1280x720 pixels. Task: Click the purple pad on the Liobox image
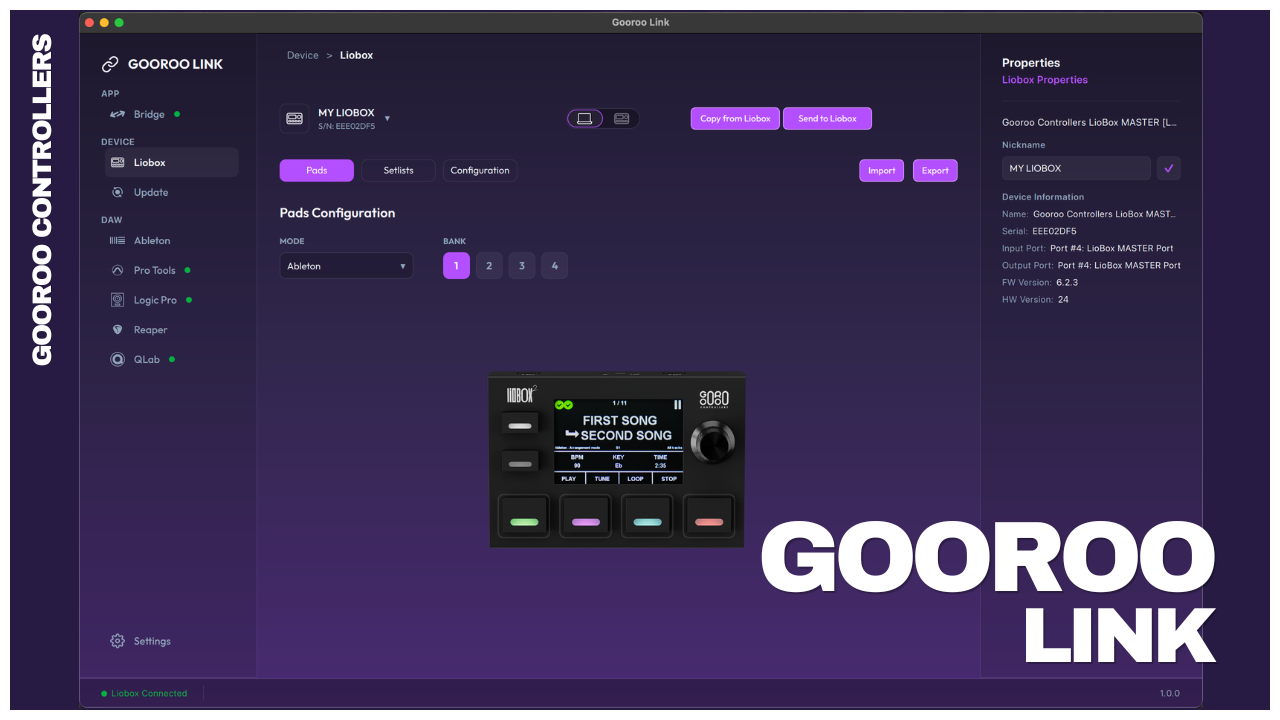585,518
